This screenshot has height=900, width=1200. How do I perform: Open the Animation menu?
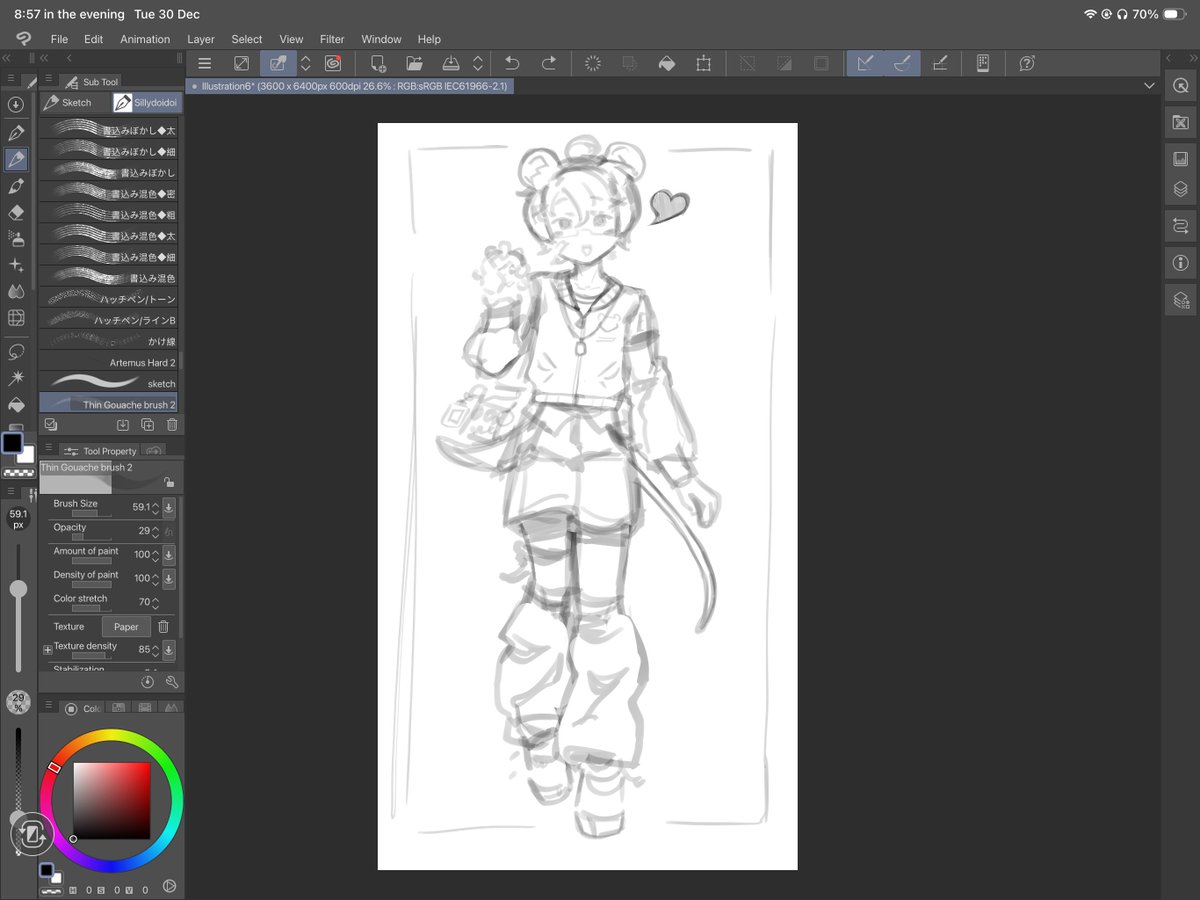coord(145,39)
